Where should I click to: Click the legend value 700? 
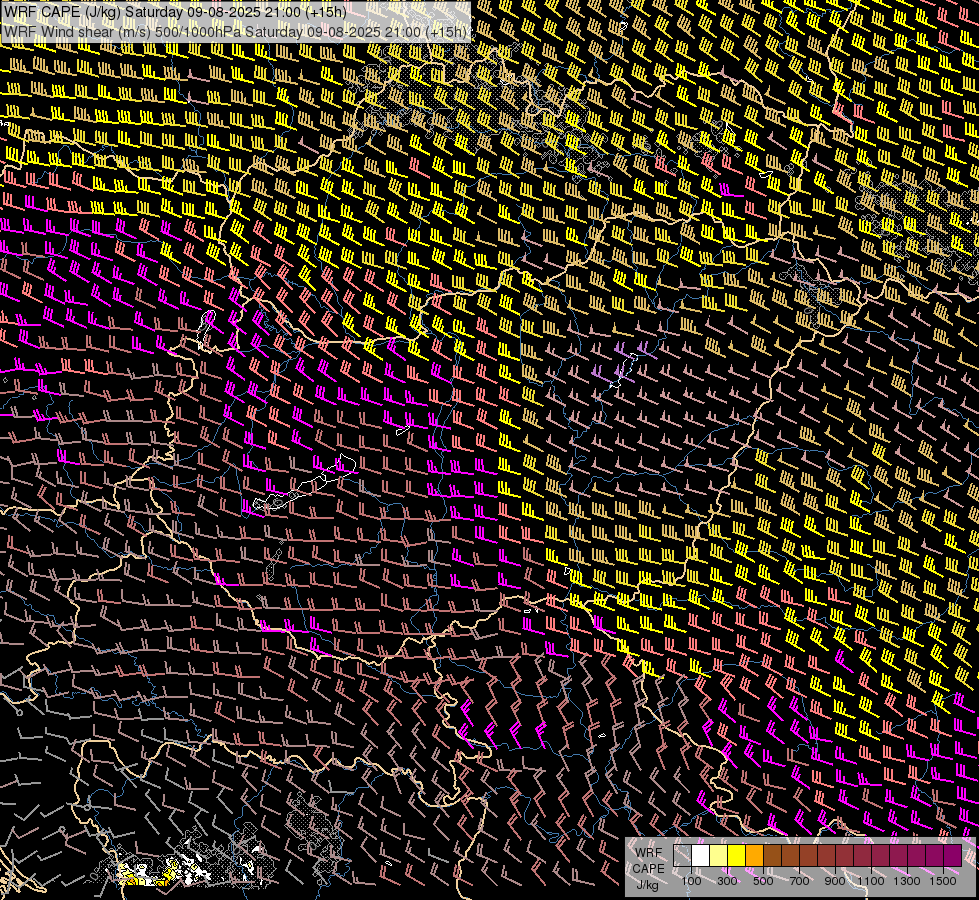click(x=799, y=881)
